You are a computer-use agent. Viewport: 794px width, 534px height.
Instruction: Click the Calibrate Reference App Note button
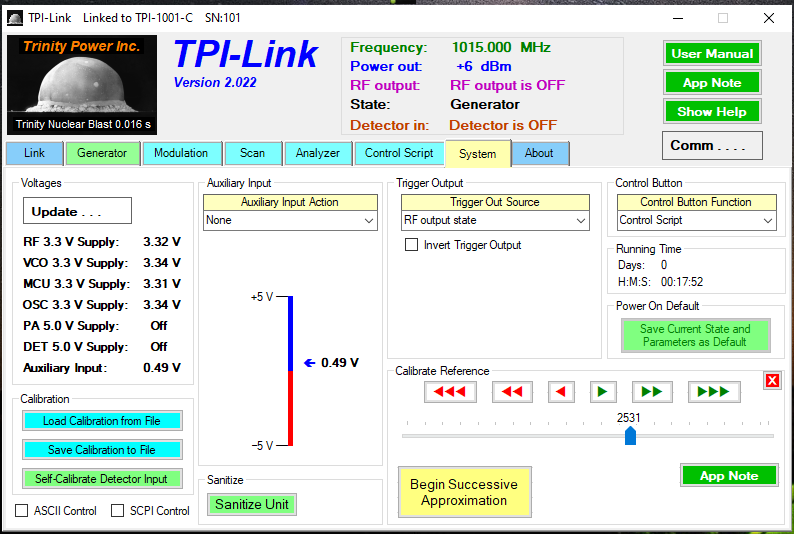(x=729, y=476)
